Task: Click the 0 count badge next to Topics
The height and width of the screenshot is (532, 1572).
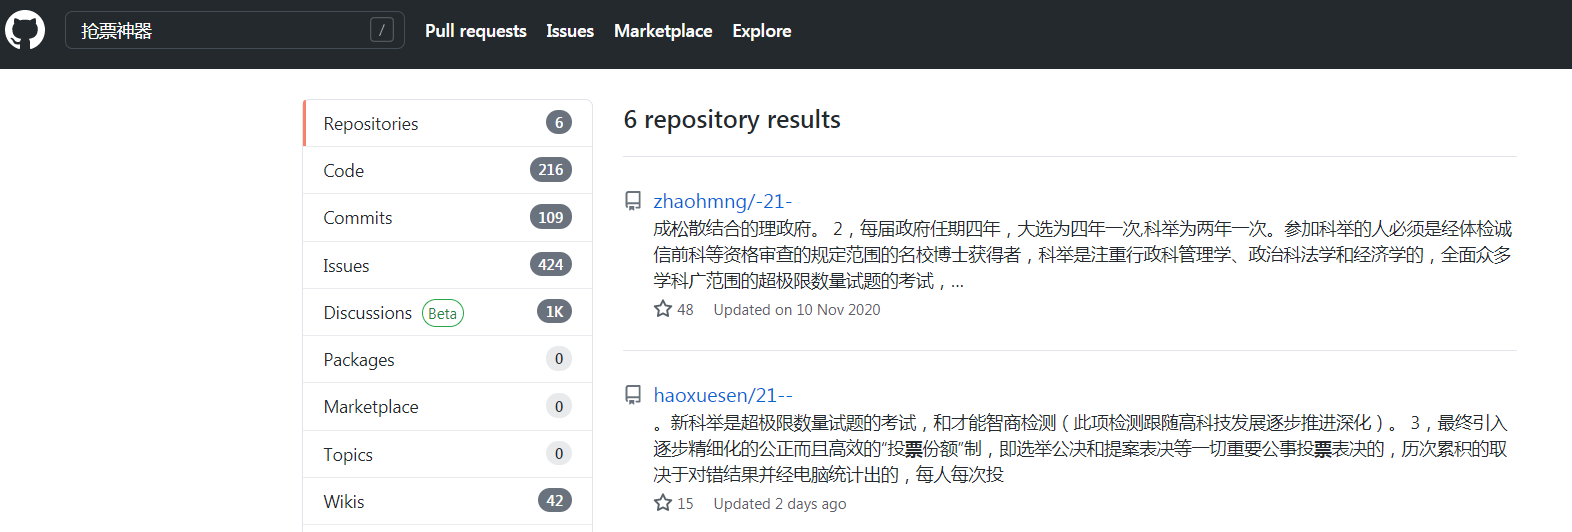Action: tap(559, 454)
